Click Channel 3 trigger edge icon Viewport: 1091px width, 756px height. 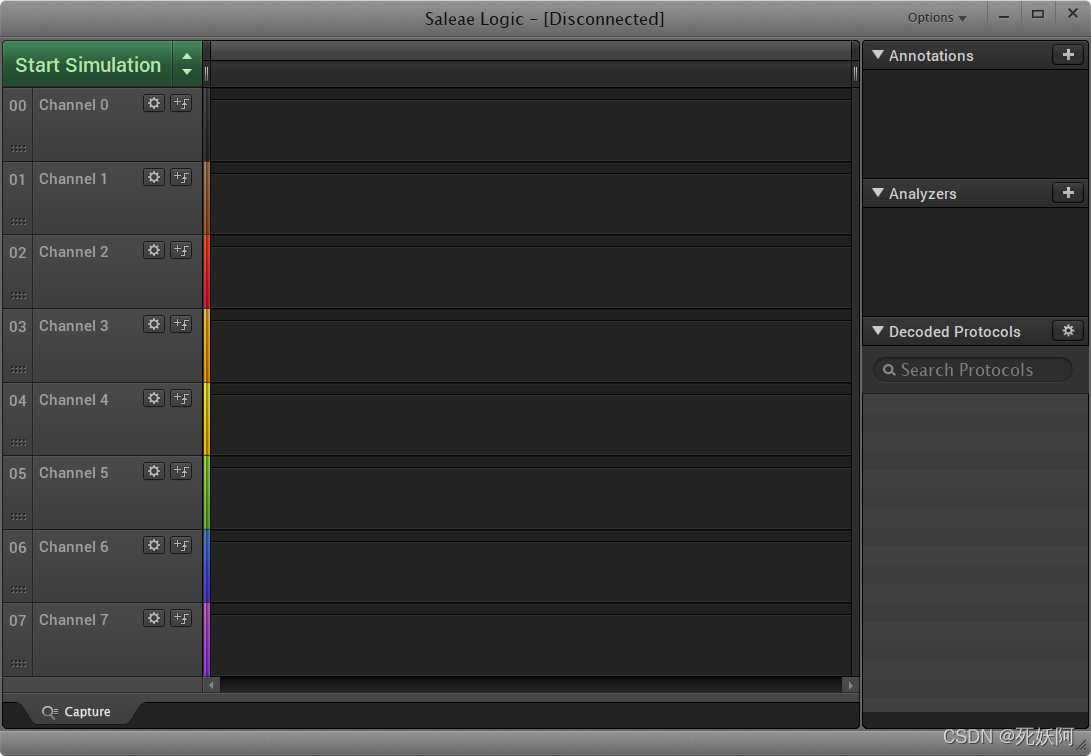pyautogui.click(x=181, y=324)
